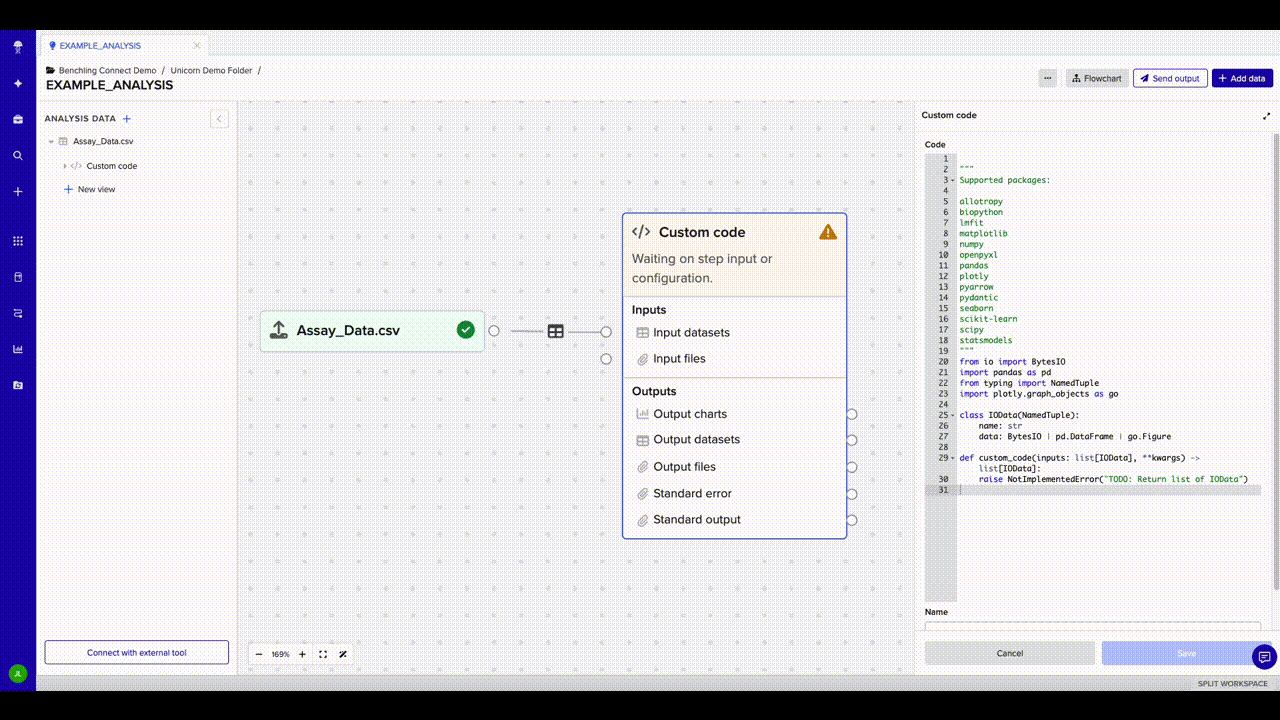Click the Output datasets connection port
Image resolution: width=1280 pixels, height=720 pixels.
852,440
